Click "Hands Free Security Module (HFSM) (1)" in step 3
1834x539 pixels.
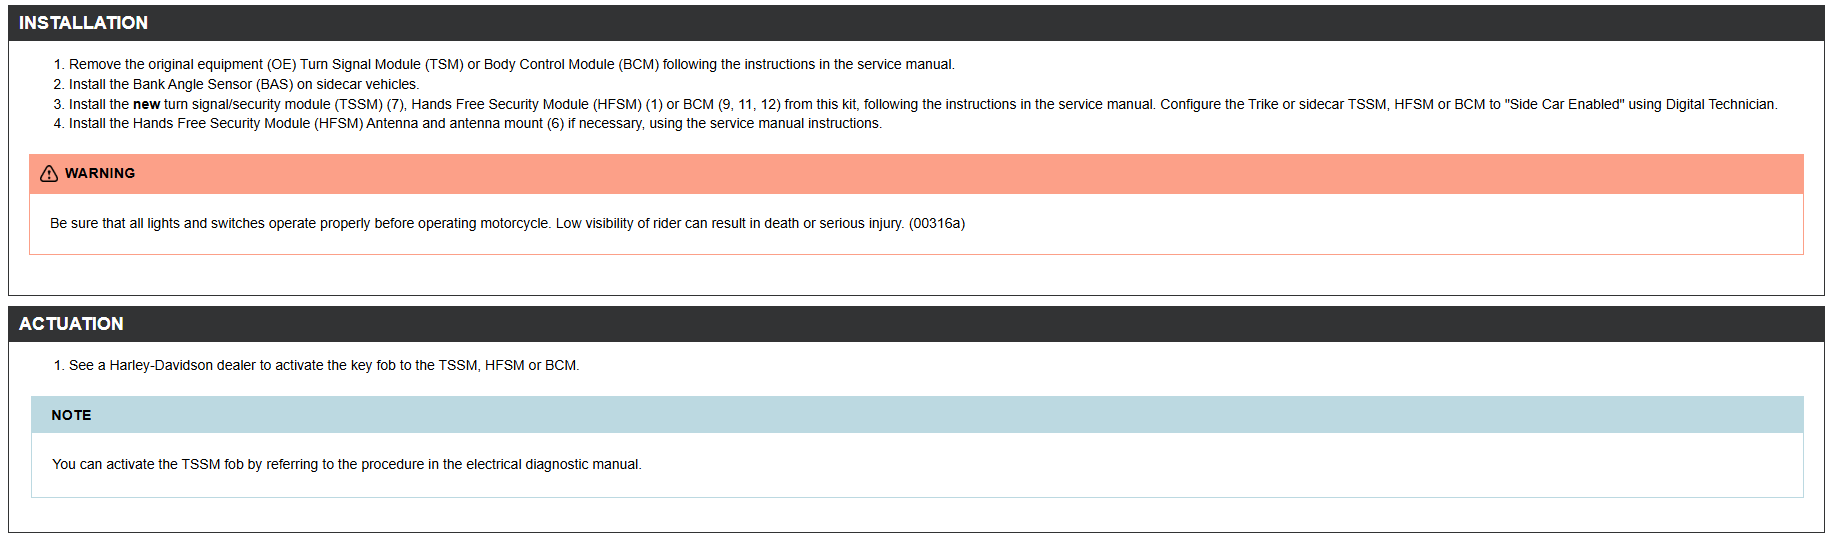coord(537,104)
